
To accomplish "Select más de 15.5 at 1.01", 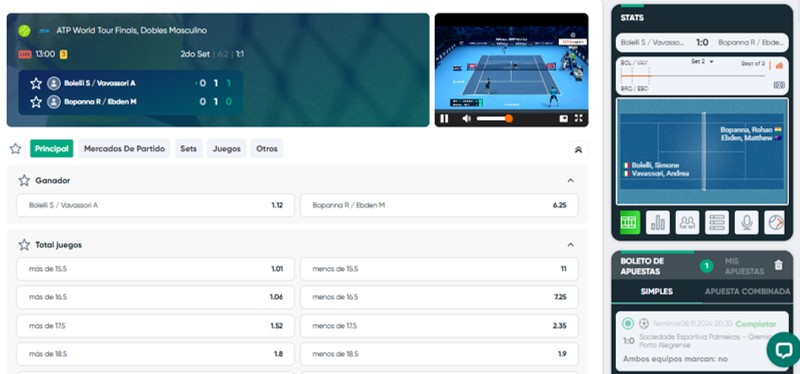I will point(156,269).
